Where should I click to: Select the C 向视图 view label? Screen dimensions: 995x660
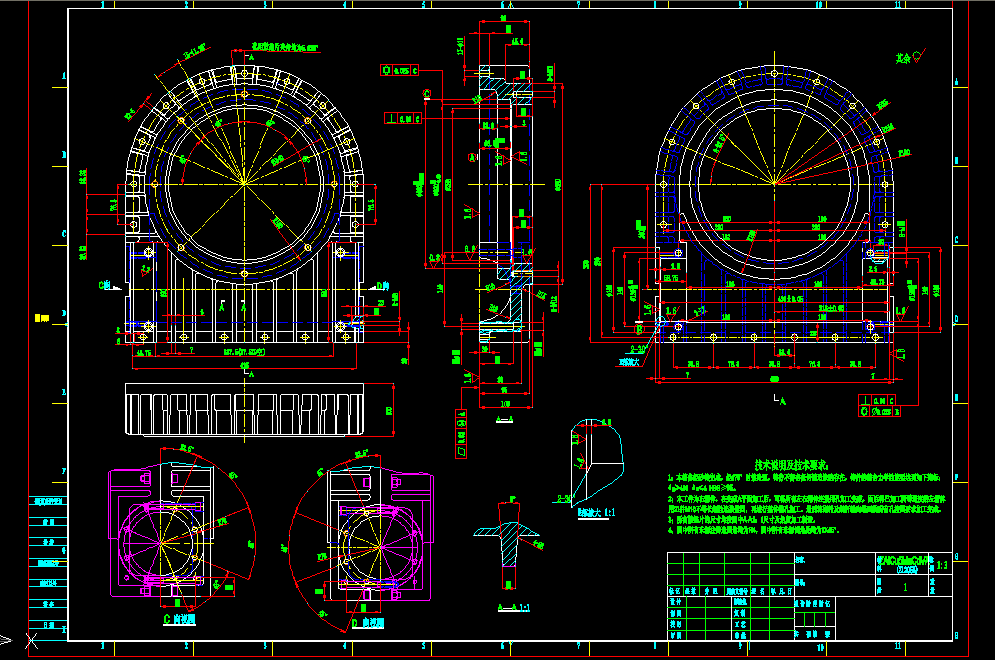(x=177, y=620)
